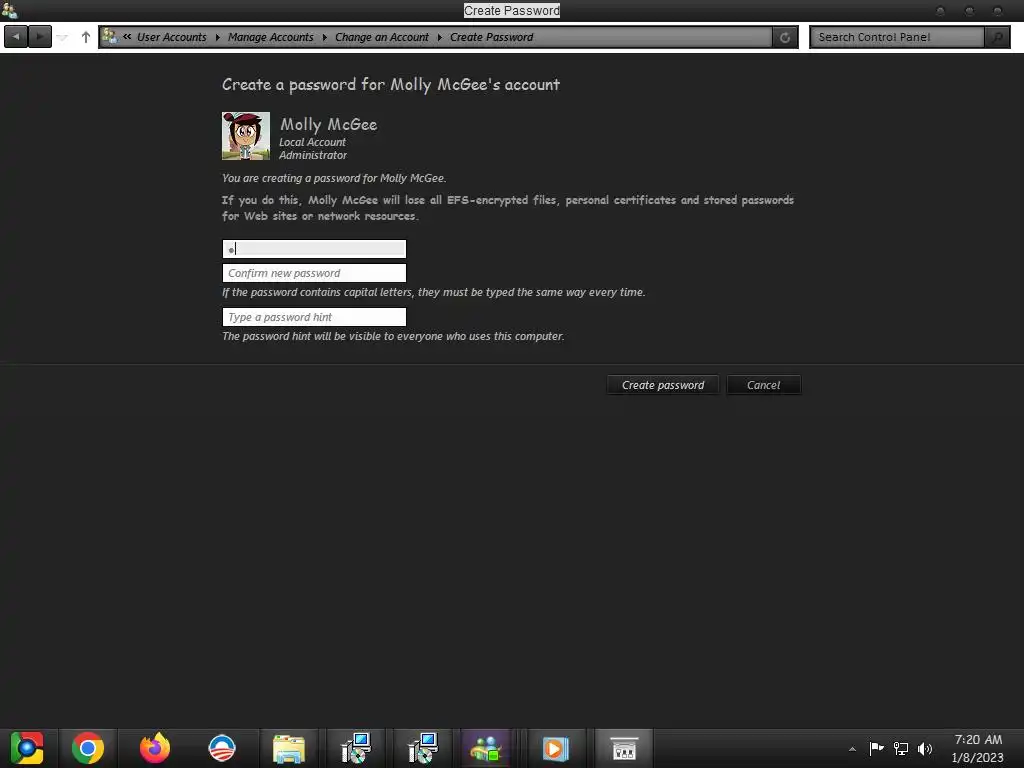The image size is (1024, 768).
Task: Open the volume speaker tray icon
Action: [925, 748]
